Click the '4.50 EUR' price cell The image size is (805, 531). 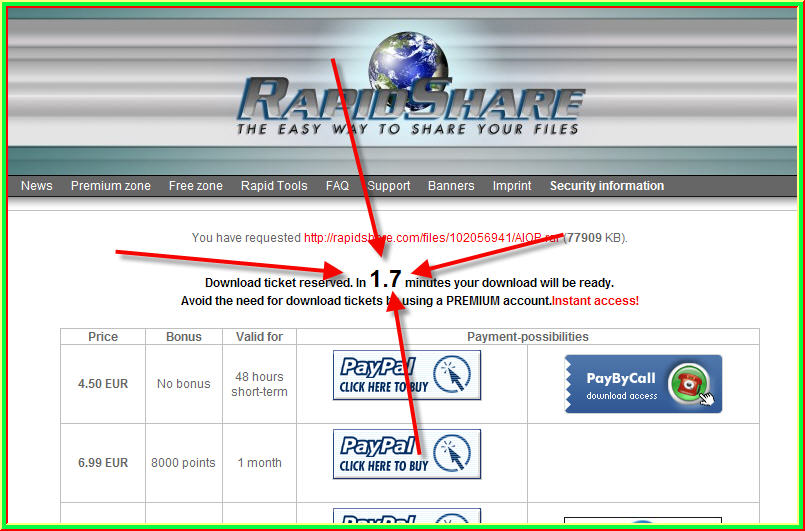[x=103, y=384]
